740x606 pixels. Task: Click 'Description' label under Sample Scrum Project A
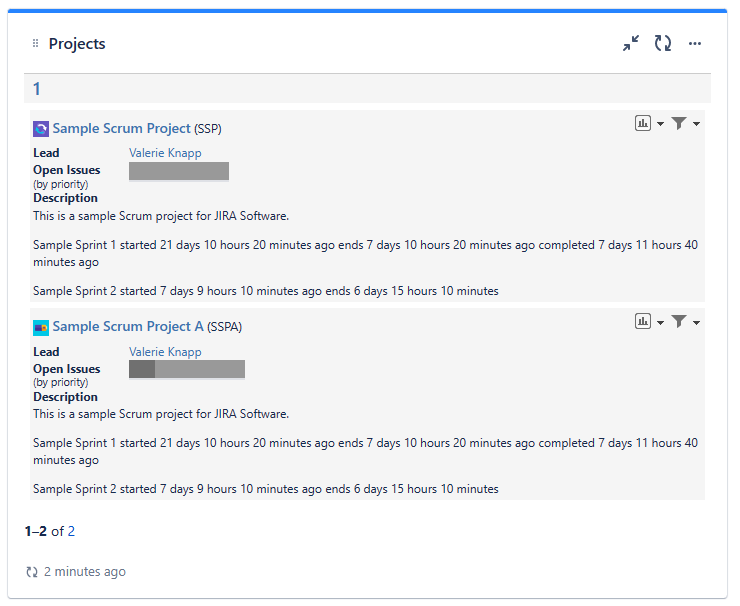[x=65, y=397]
